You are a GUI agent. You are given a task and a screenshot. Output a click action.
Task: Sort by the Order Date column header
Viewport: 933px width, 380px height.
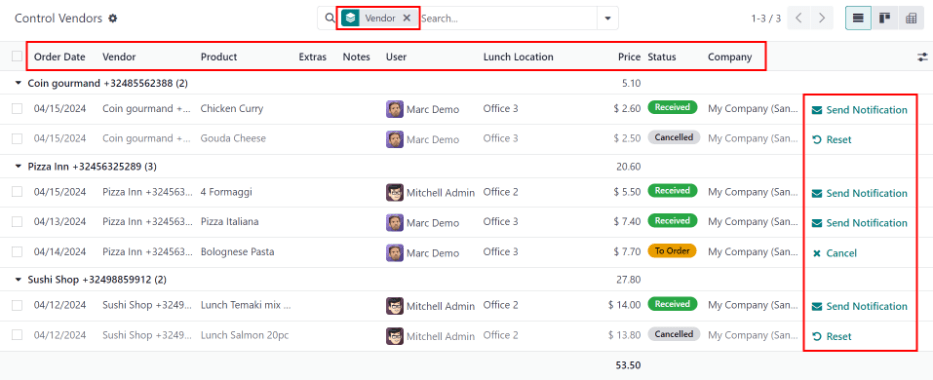click(x=60, y=57)
